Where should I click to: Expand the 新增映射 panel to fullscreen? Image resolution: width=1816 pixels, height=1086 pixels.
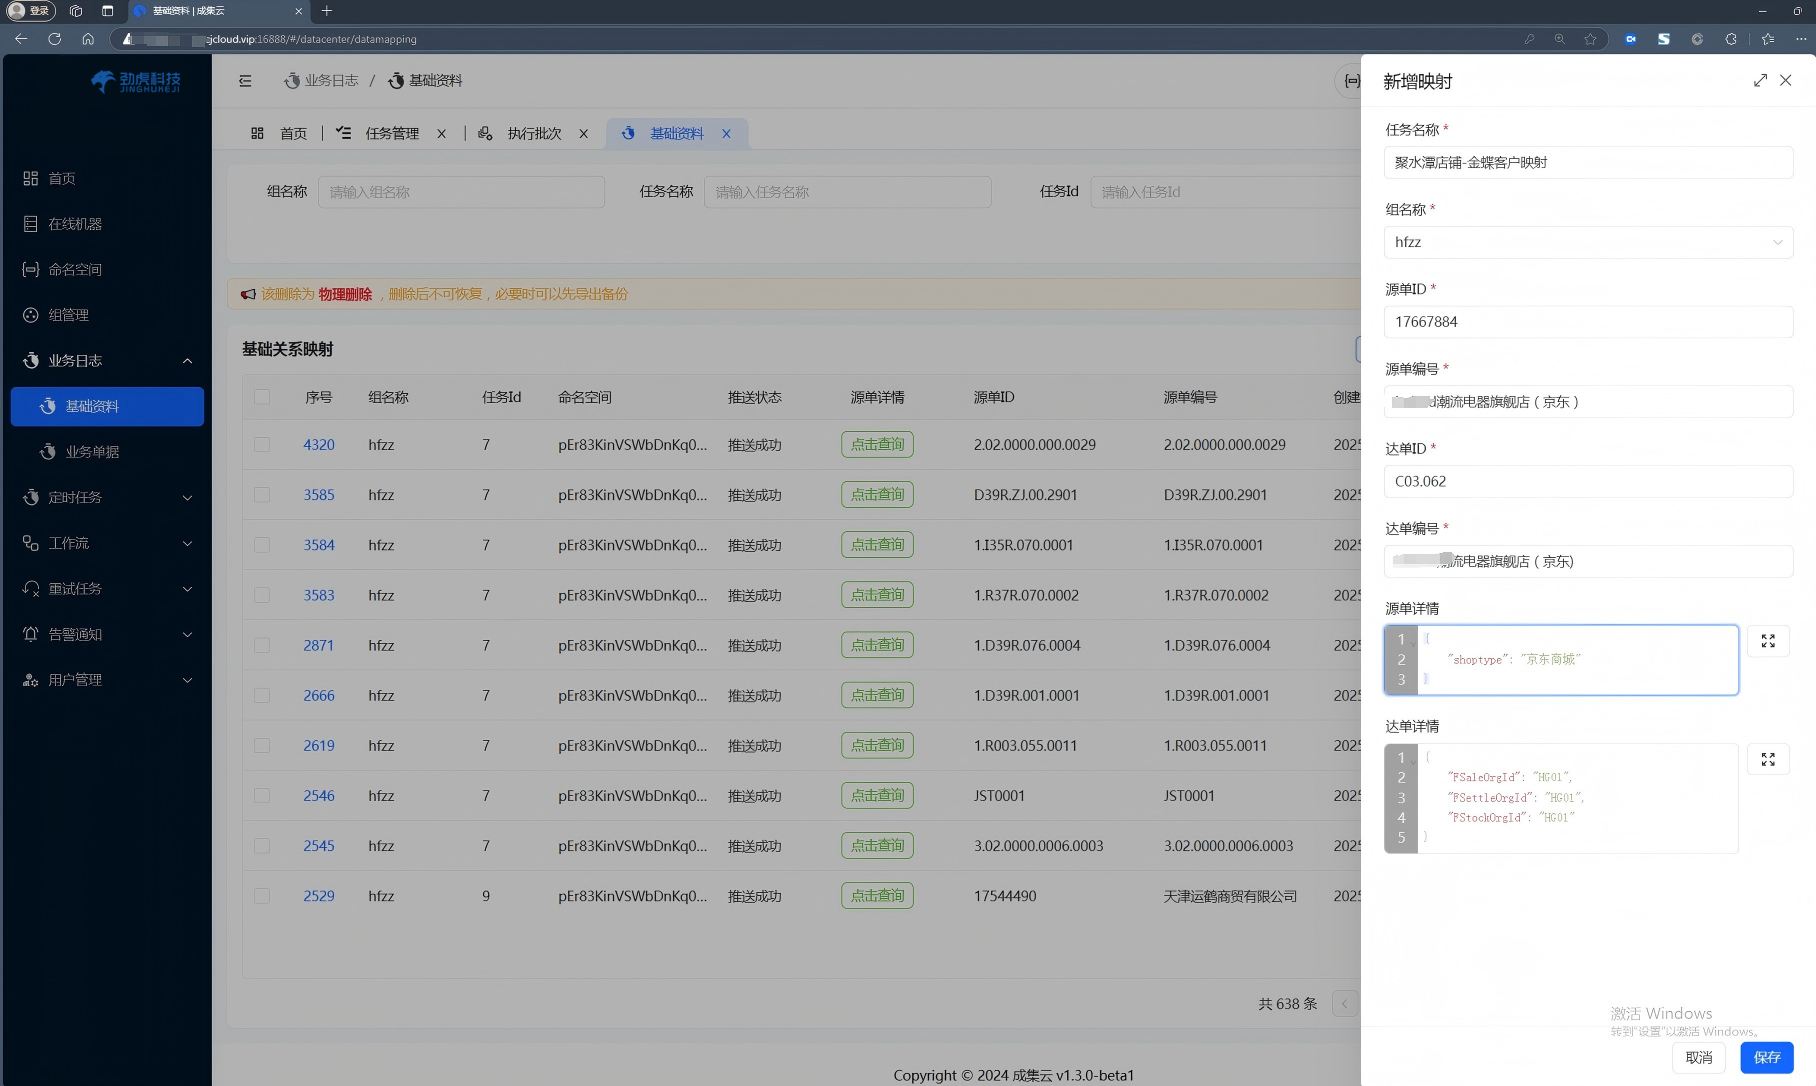pos(1760,81)
